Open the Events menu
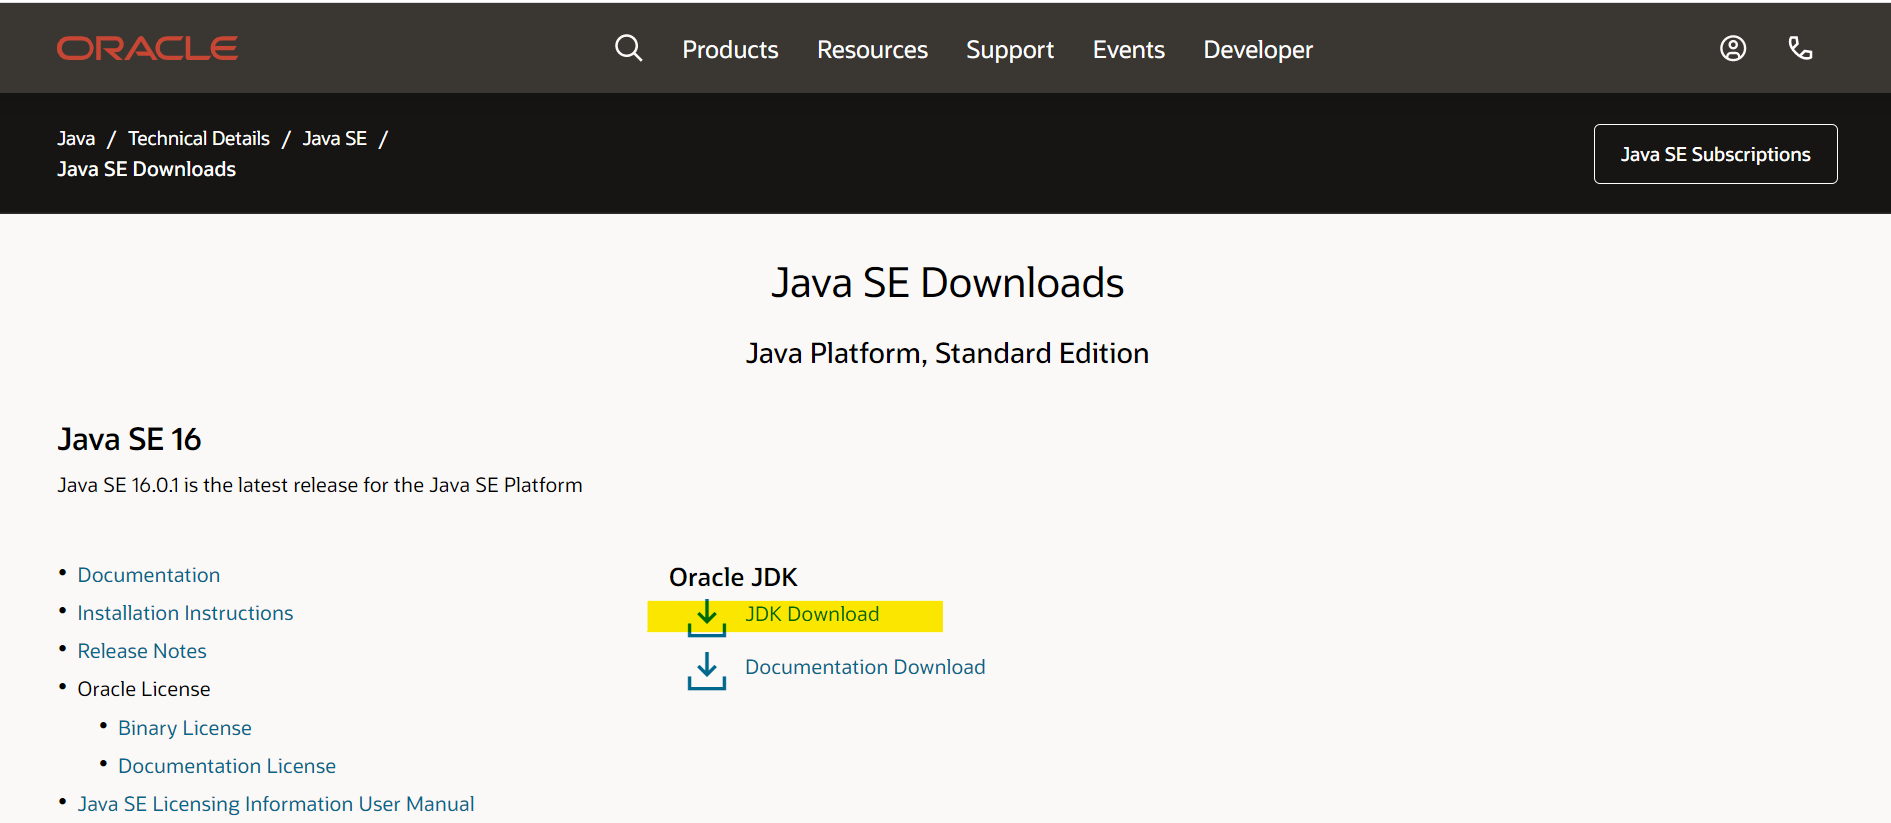Image resolution: width=1891 pixels, height=823 pixels. (1128, 49)
